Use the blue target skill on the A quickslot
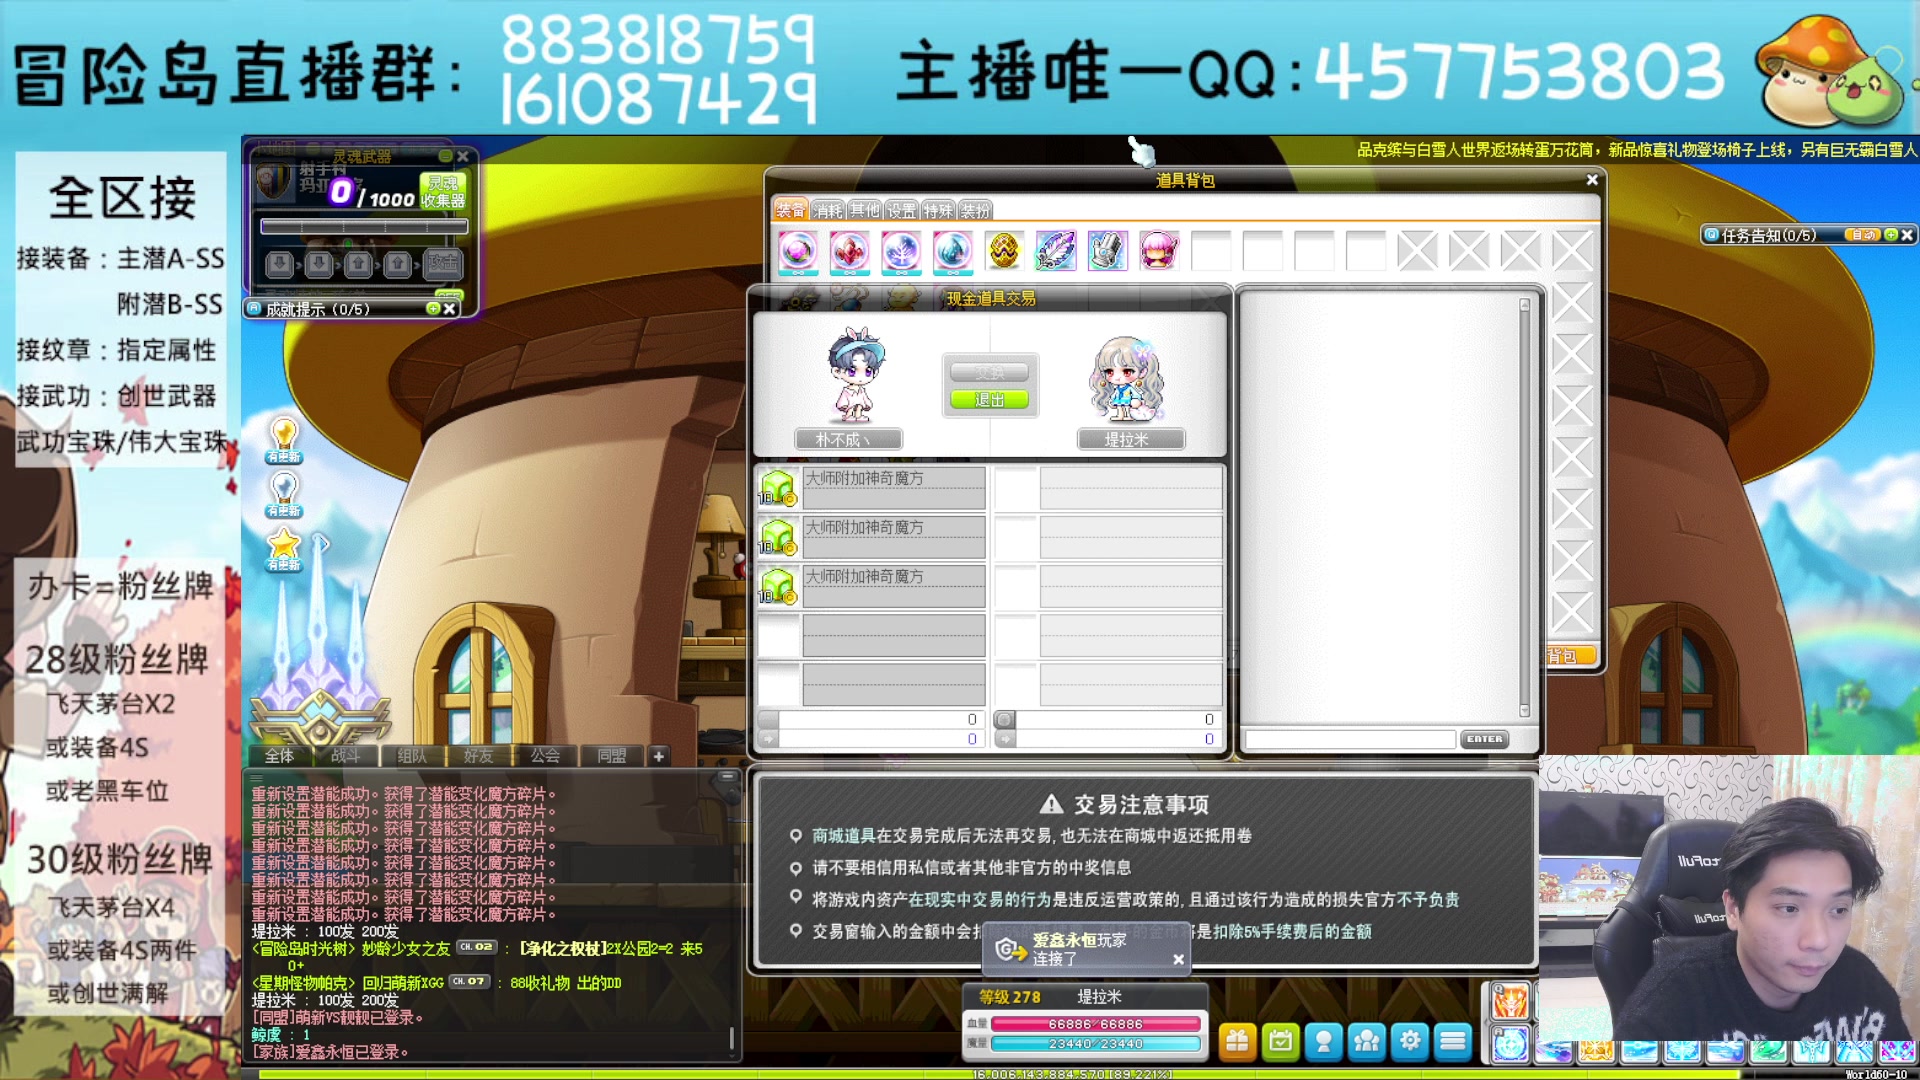 1509,1044
